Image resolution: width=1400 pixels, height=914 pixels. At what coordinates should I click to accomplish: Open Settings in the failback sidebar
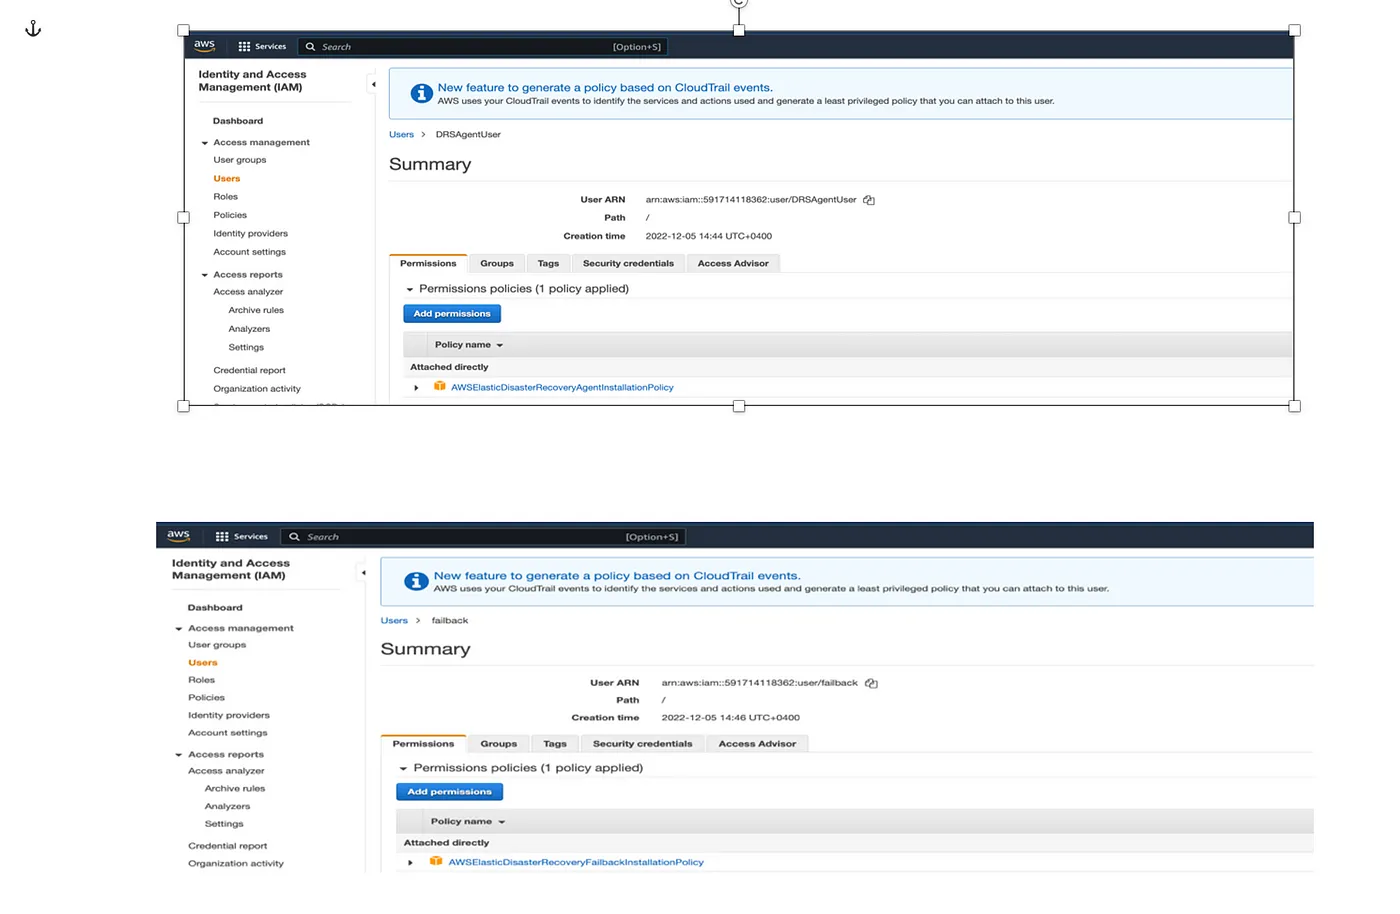click(224, 824)
